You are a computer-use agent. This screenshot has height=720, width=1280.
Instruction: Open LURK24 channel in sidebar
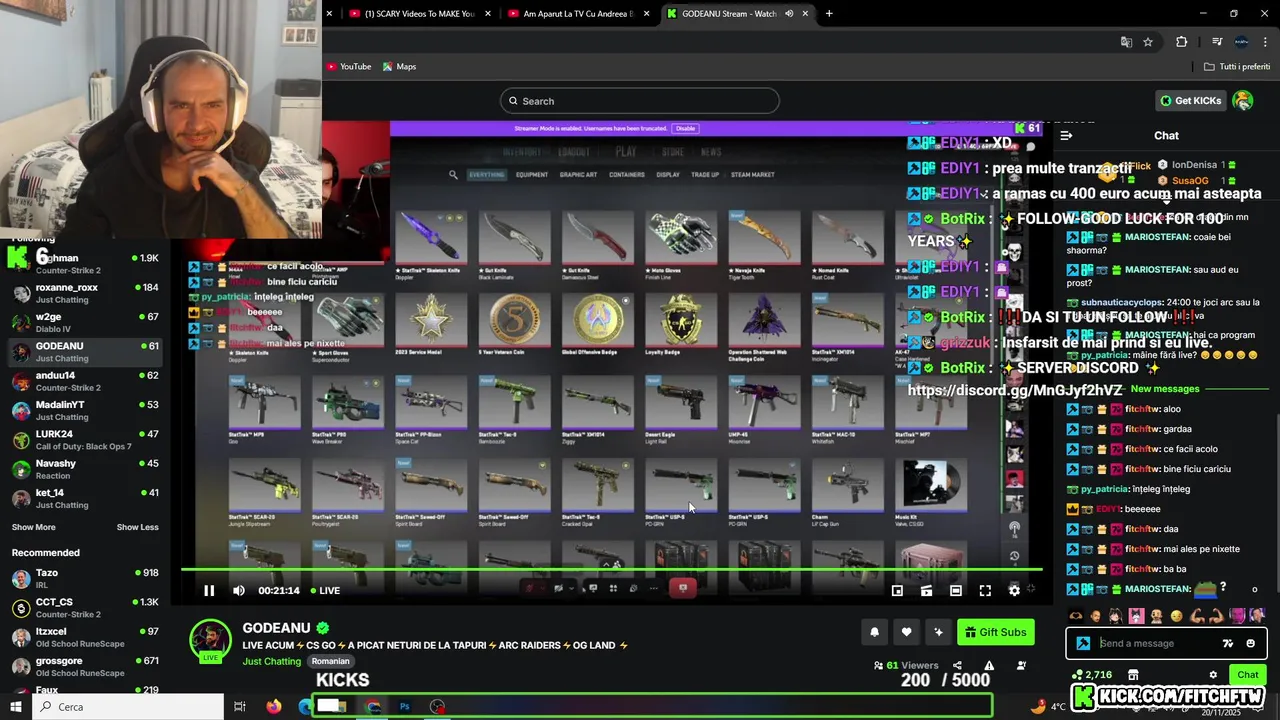point(85,440)
